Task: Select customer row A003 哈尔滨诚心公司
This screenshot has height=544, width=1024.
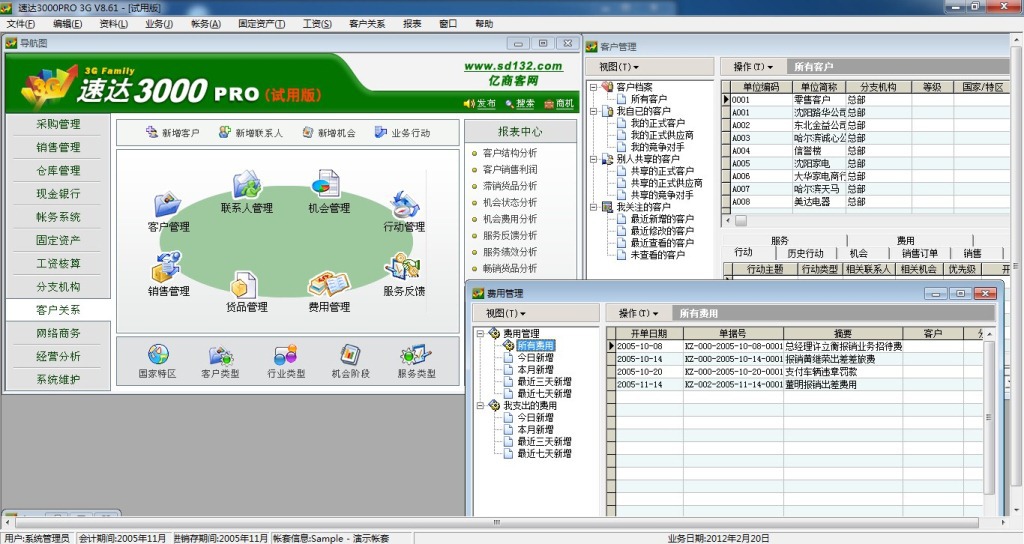Action: (865, 138)
